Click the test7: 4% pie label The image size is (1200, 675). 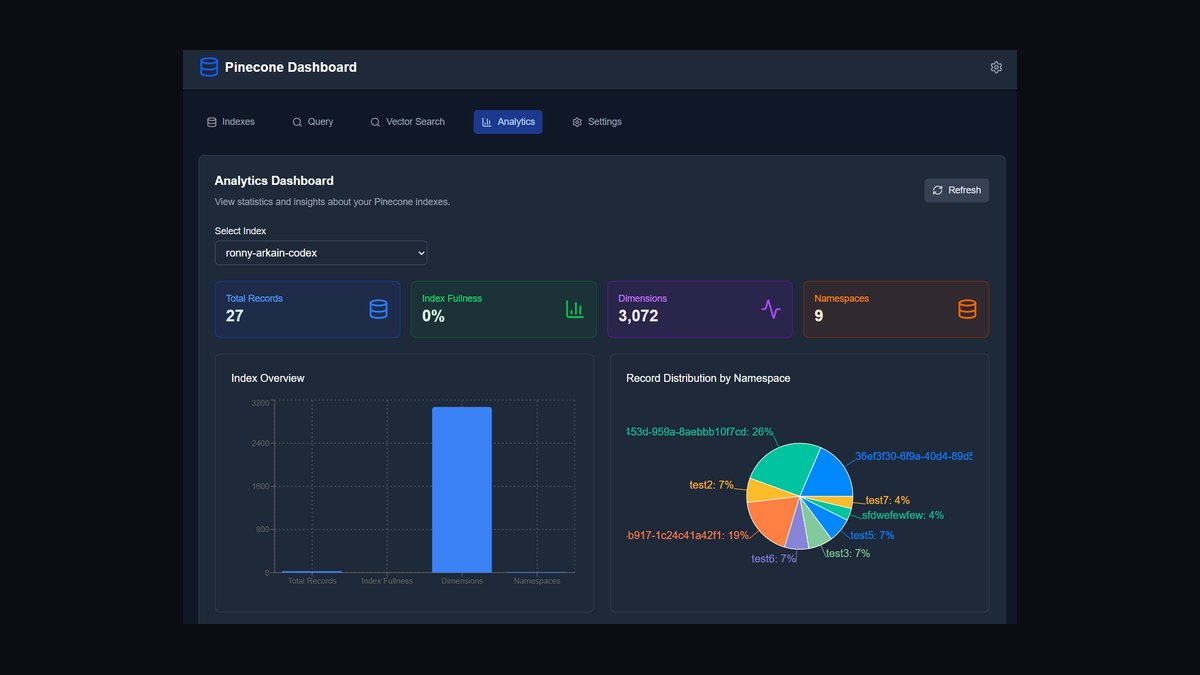[888, 501]
